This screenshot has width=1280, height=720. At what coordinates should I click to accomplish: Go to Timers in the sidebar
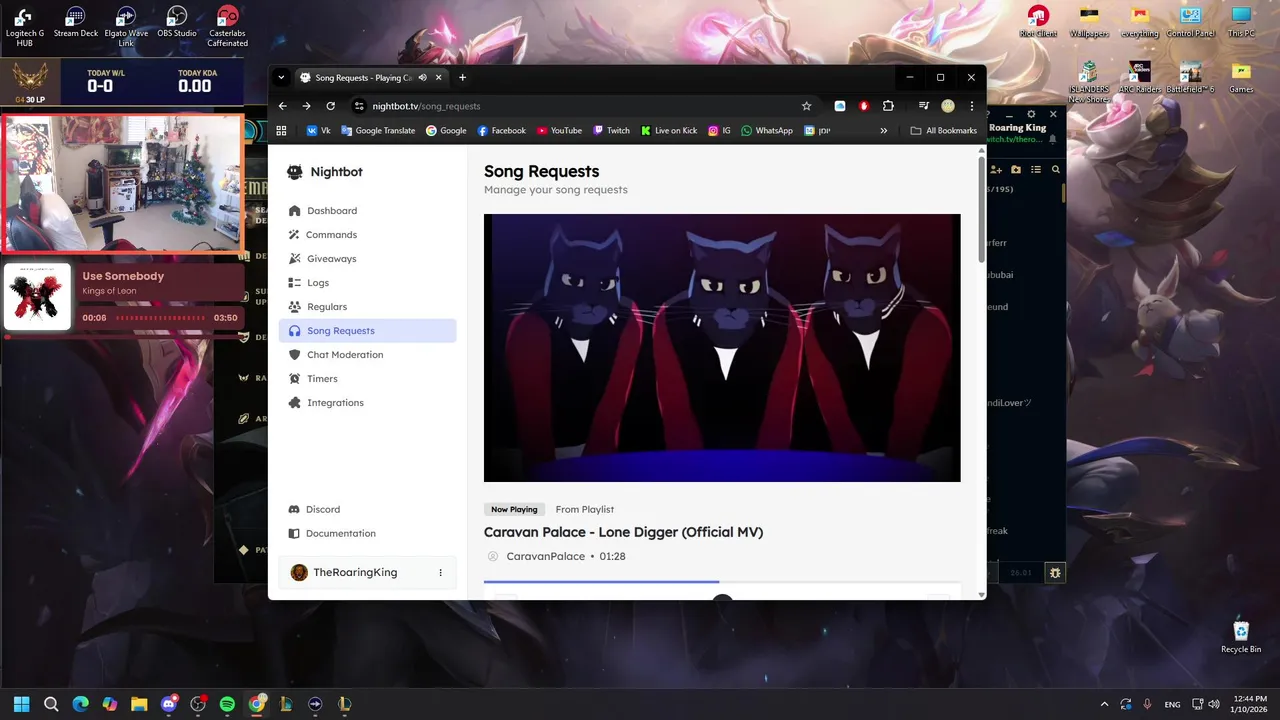click(x=367, y=379)
